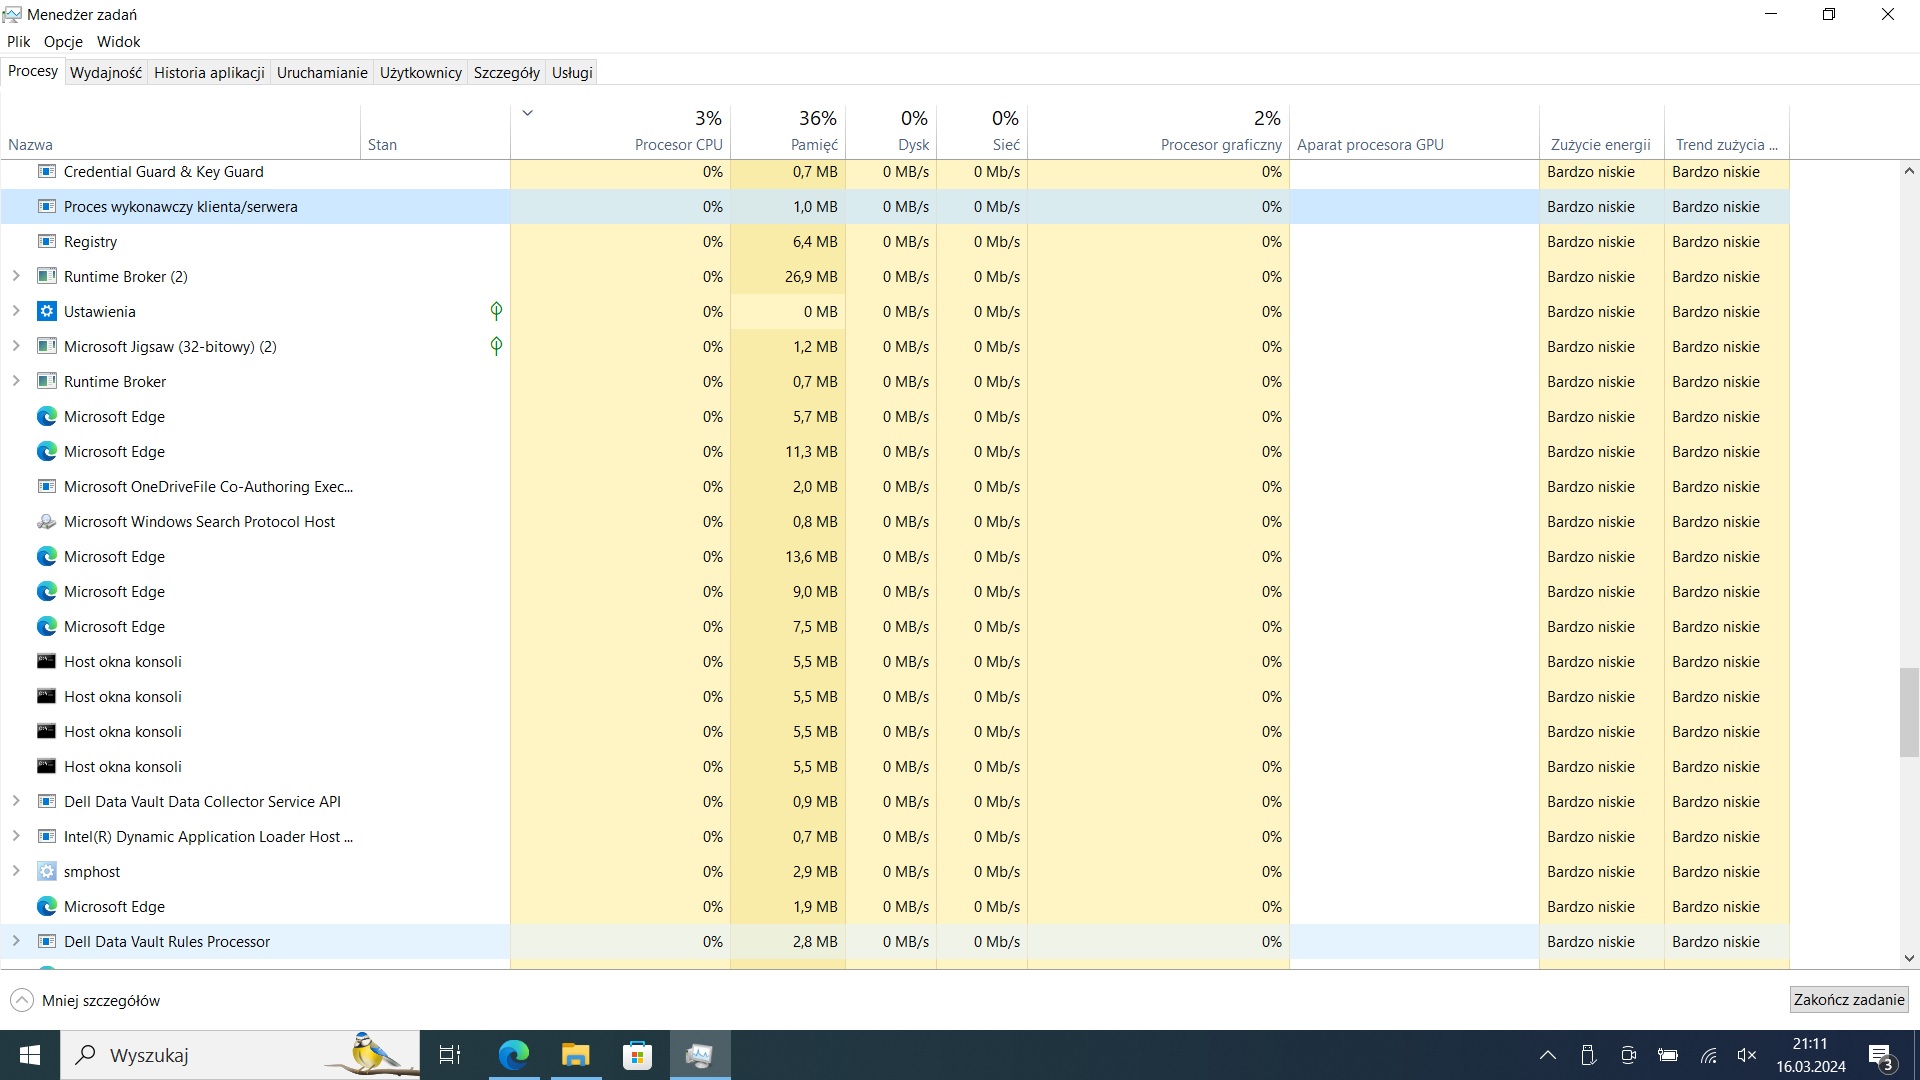Click the Zakończ zadanie button
This screenshot has width=1920, height=1080.
1848,999
